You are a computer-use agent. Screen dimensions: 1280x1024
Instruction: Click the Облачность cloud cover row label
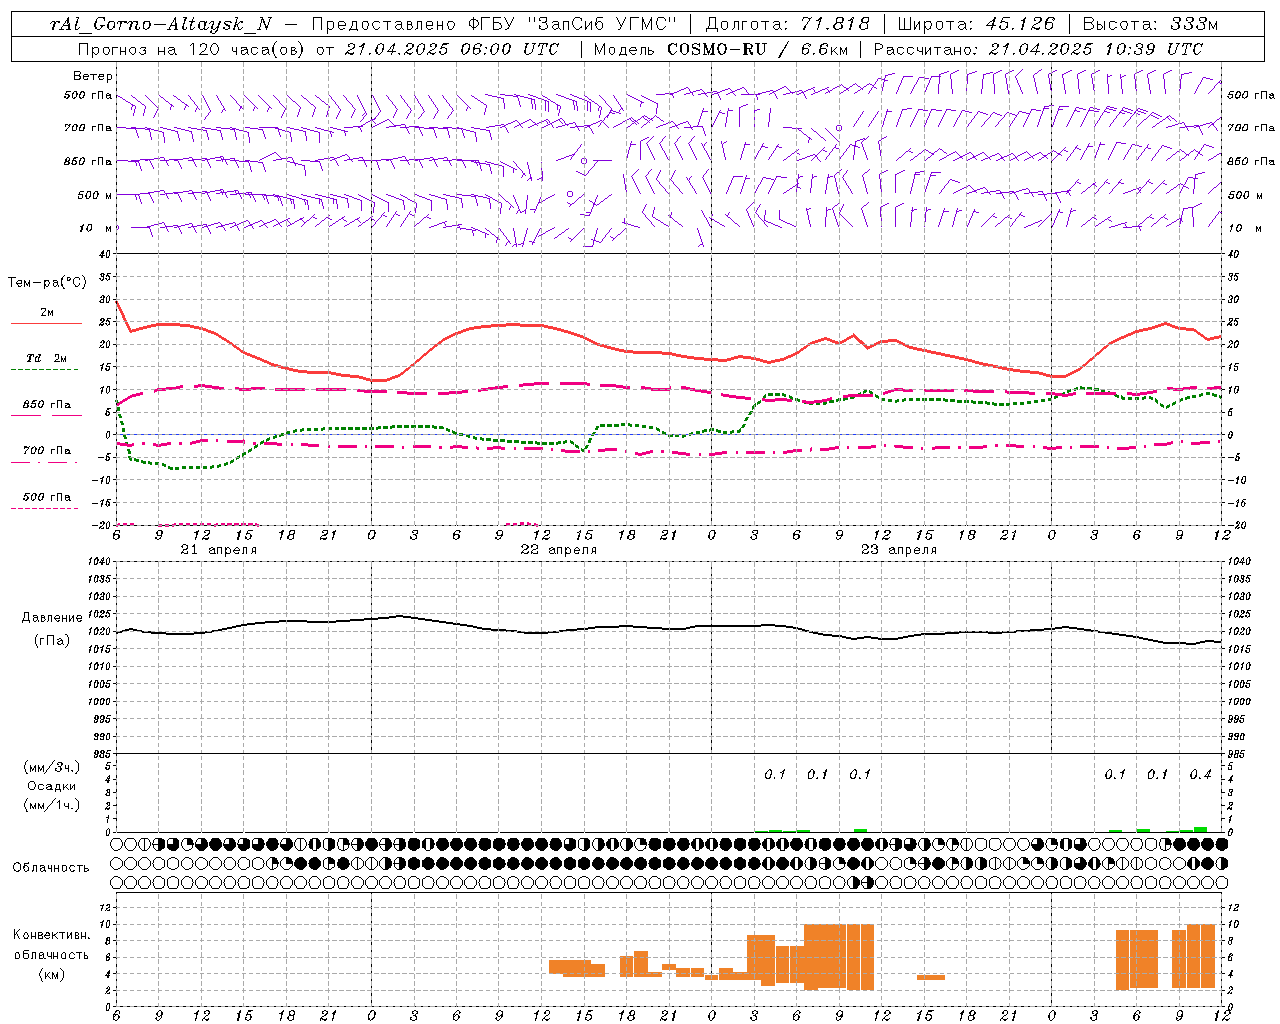[51, 867]
